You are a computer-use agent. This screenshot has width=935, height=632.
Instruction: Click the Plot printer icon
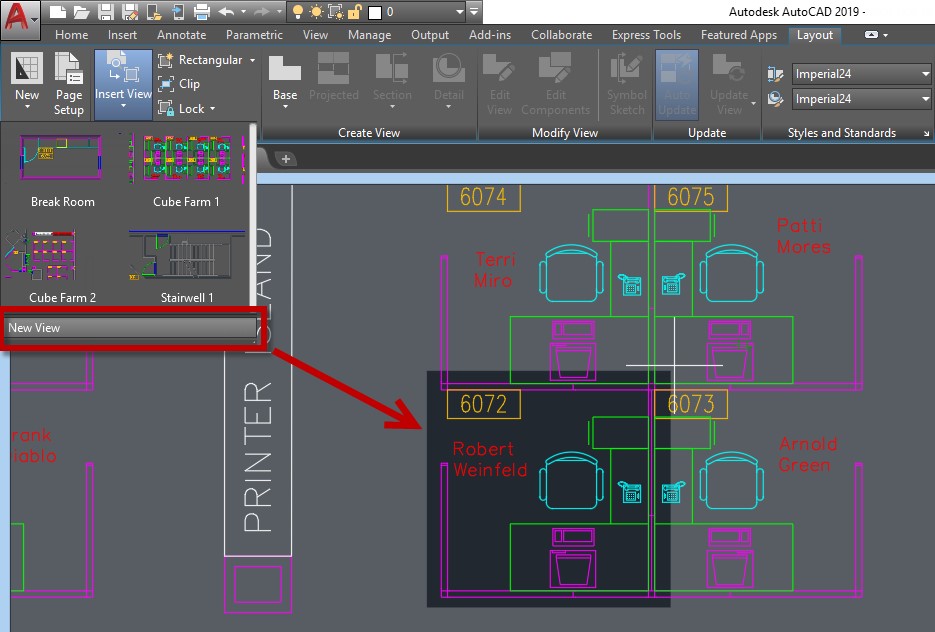pos(201,12)
